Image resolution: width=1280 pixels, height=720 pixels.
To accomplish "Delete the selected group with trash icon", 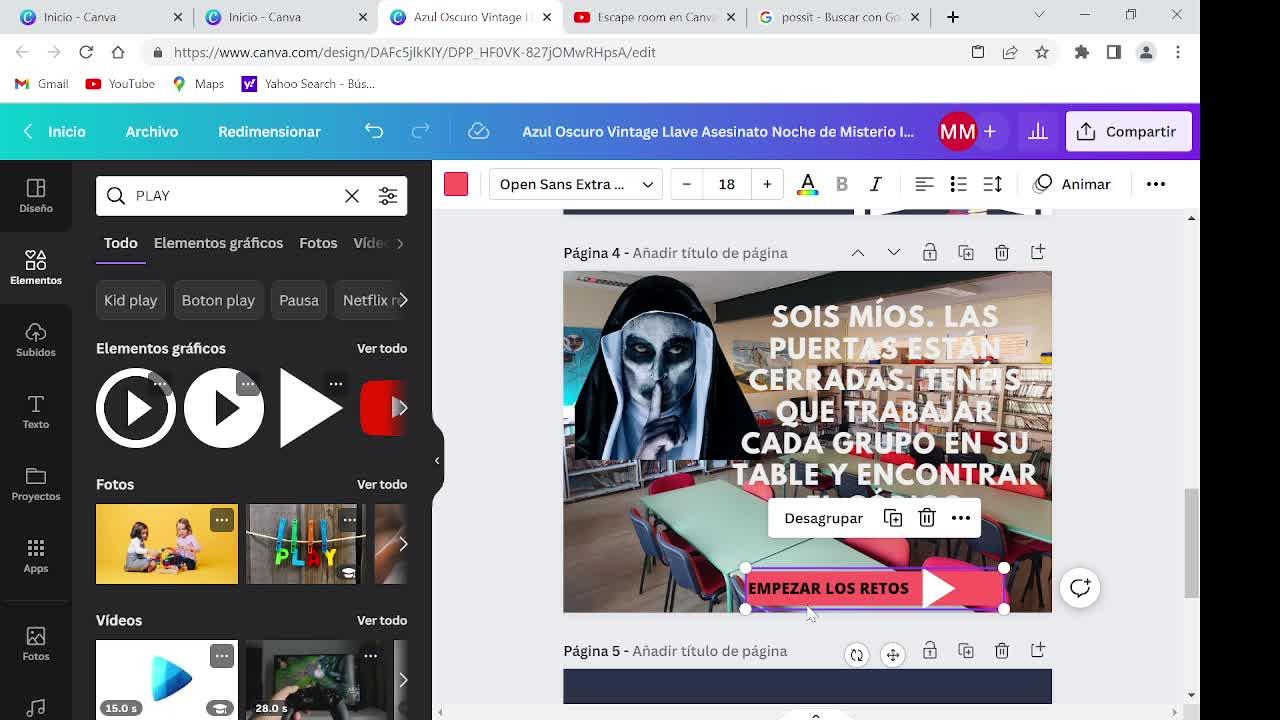I will pos(927,518).
